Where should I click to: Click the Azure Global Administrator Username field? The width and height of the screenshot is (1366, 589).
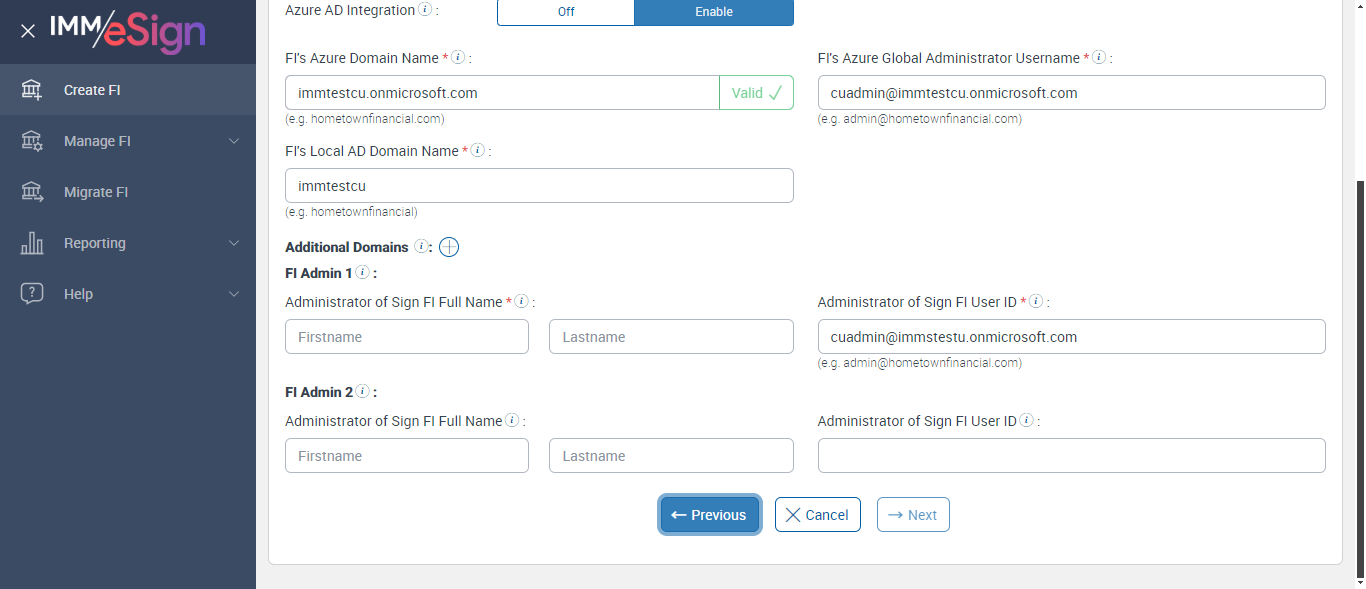pos(1072,93)
